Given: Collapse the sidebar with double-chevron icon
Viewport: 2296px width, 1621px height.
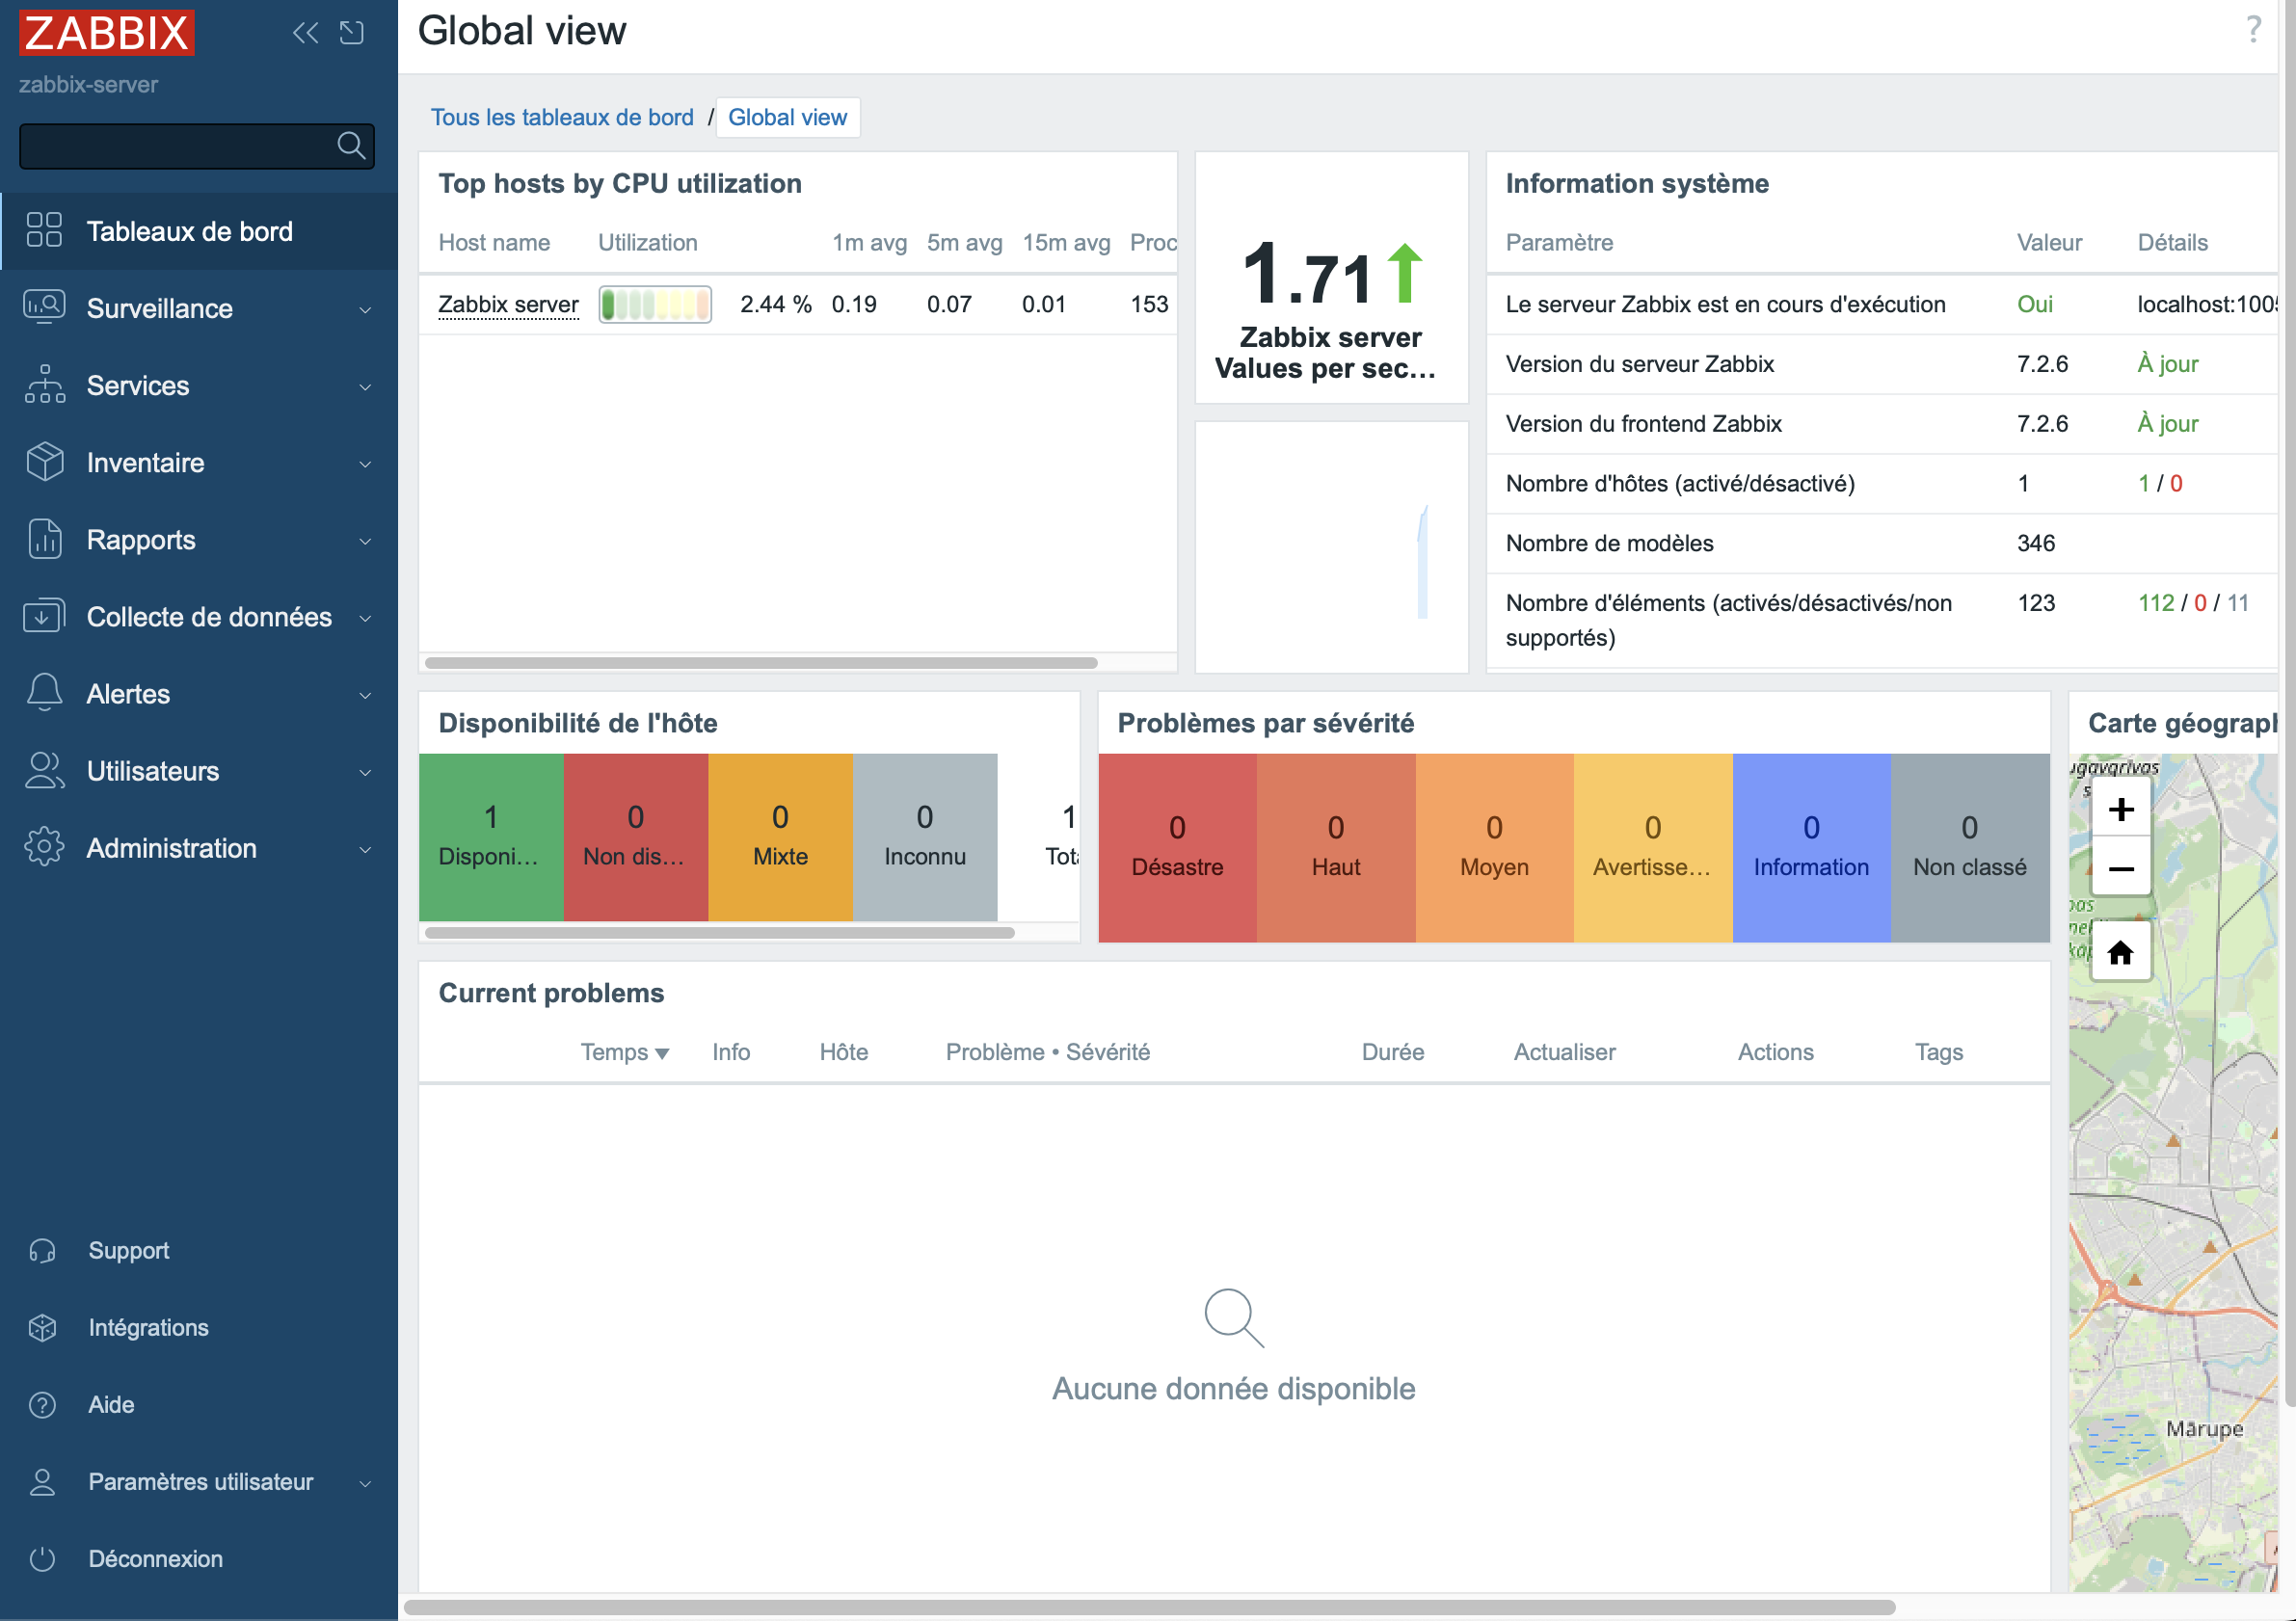Looking at the screenshot, I should tap(305, 33).
